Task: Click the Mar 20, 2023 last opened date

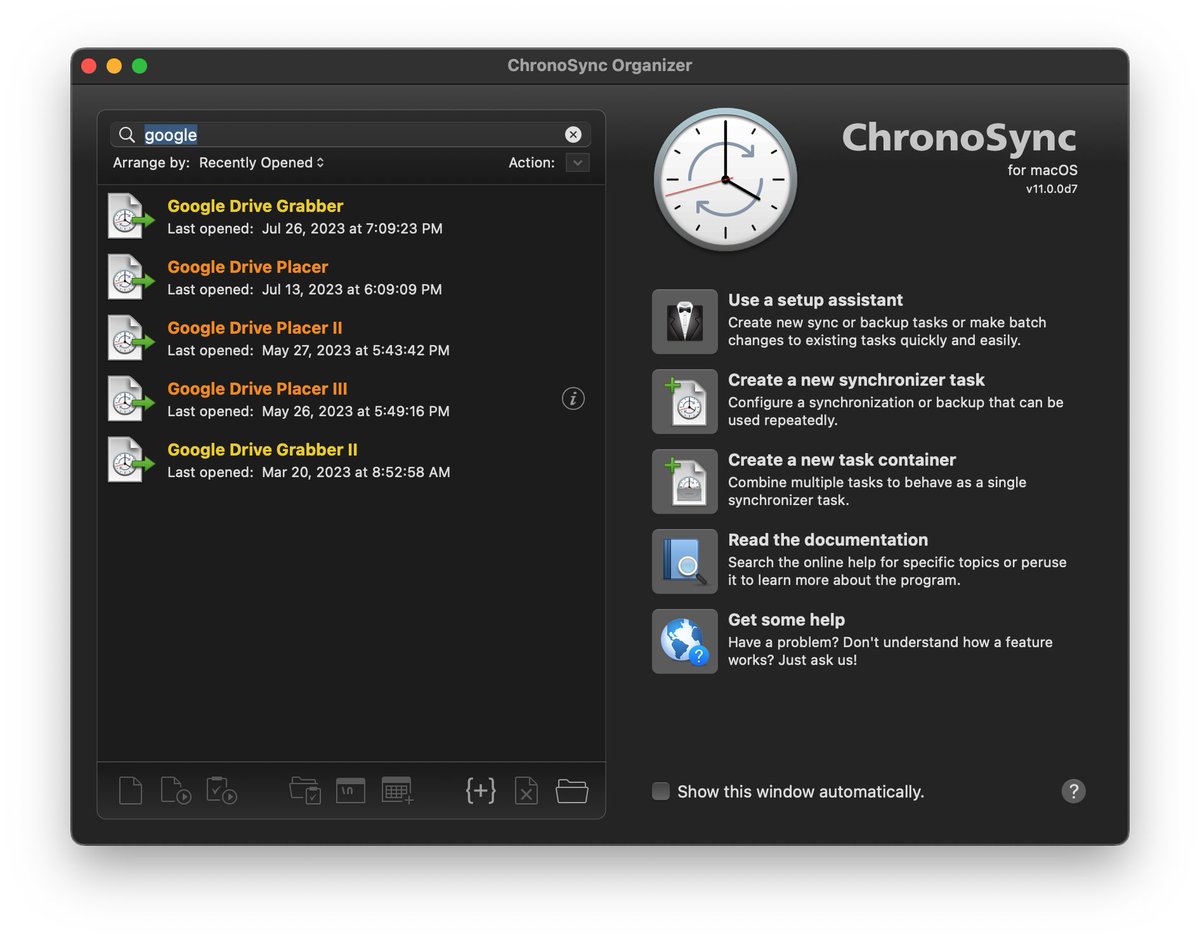Action: click(x=356, y=473)
